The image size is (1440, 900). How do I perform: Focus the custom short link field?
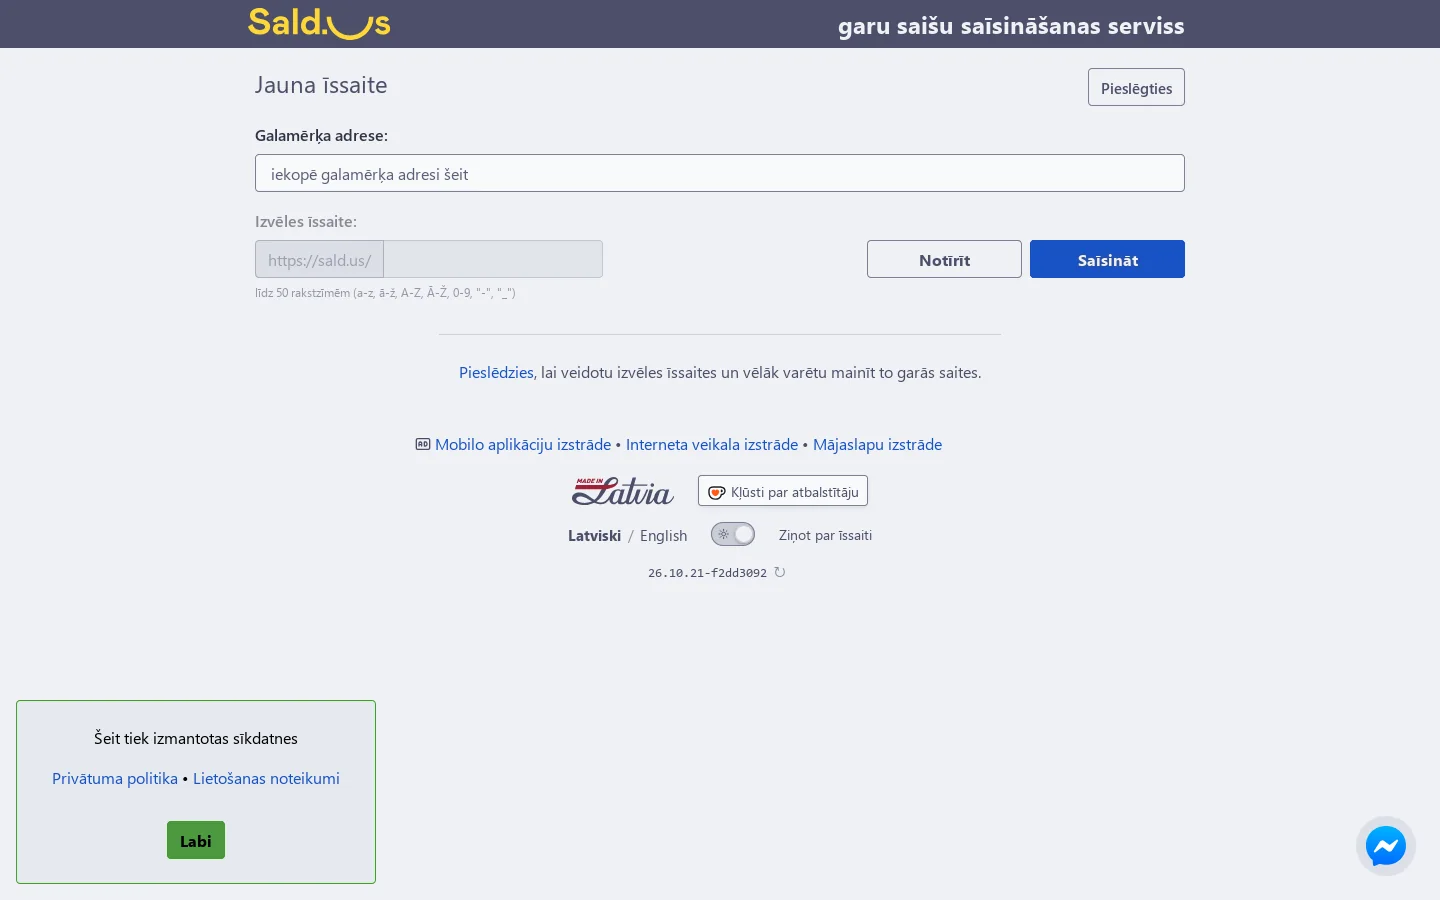493,259
